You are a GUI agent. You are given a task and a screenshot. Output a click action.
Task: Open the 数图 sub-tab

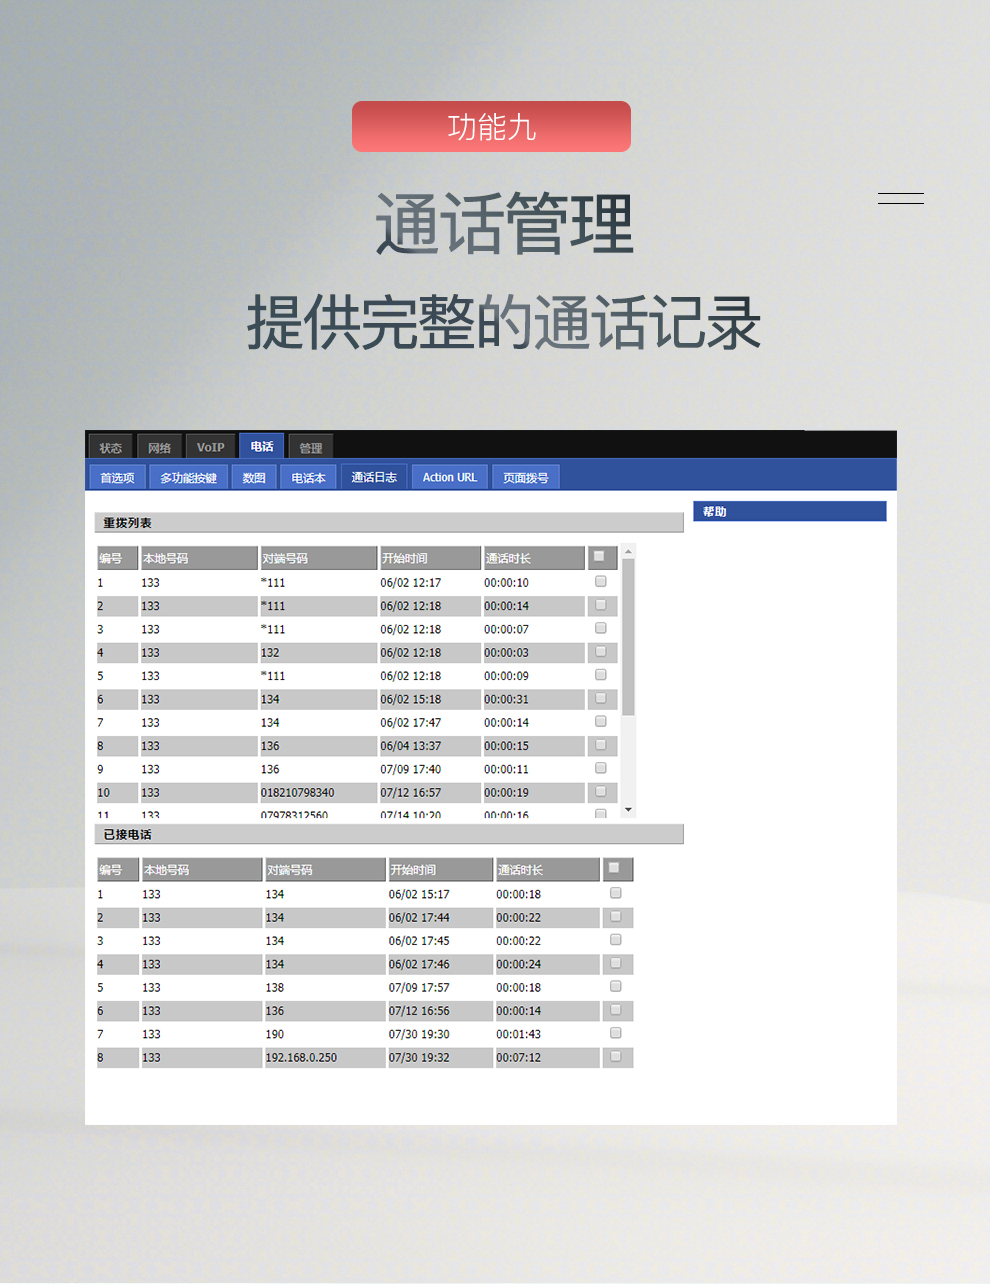tap(254, 478)
